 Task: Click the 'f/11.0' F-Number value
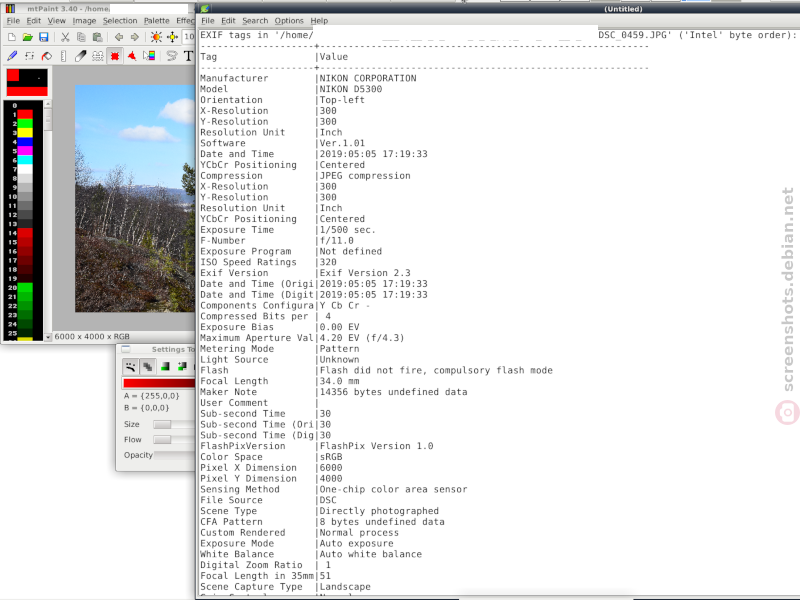(x=336, y=241)
